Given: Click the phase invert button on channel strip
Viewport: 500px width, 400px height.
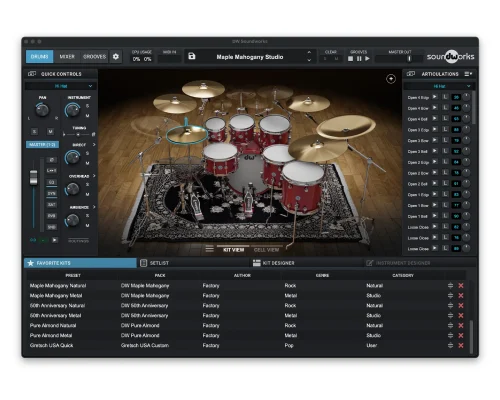Looking at the screenshot, I should pos(51,160).
